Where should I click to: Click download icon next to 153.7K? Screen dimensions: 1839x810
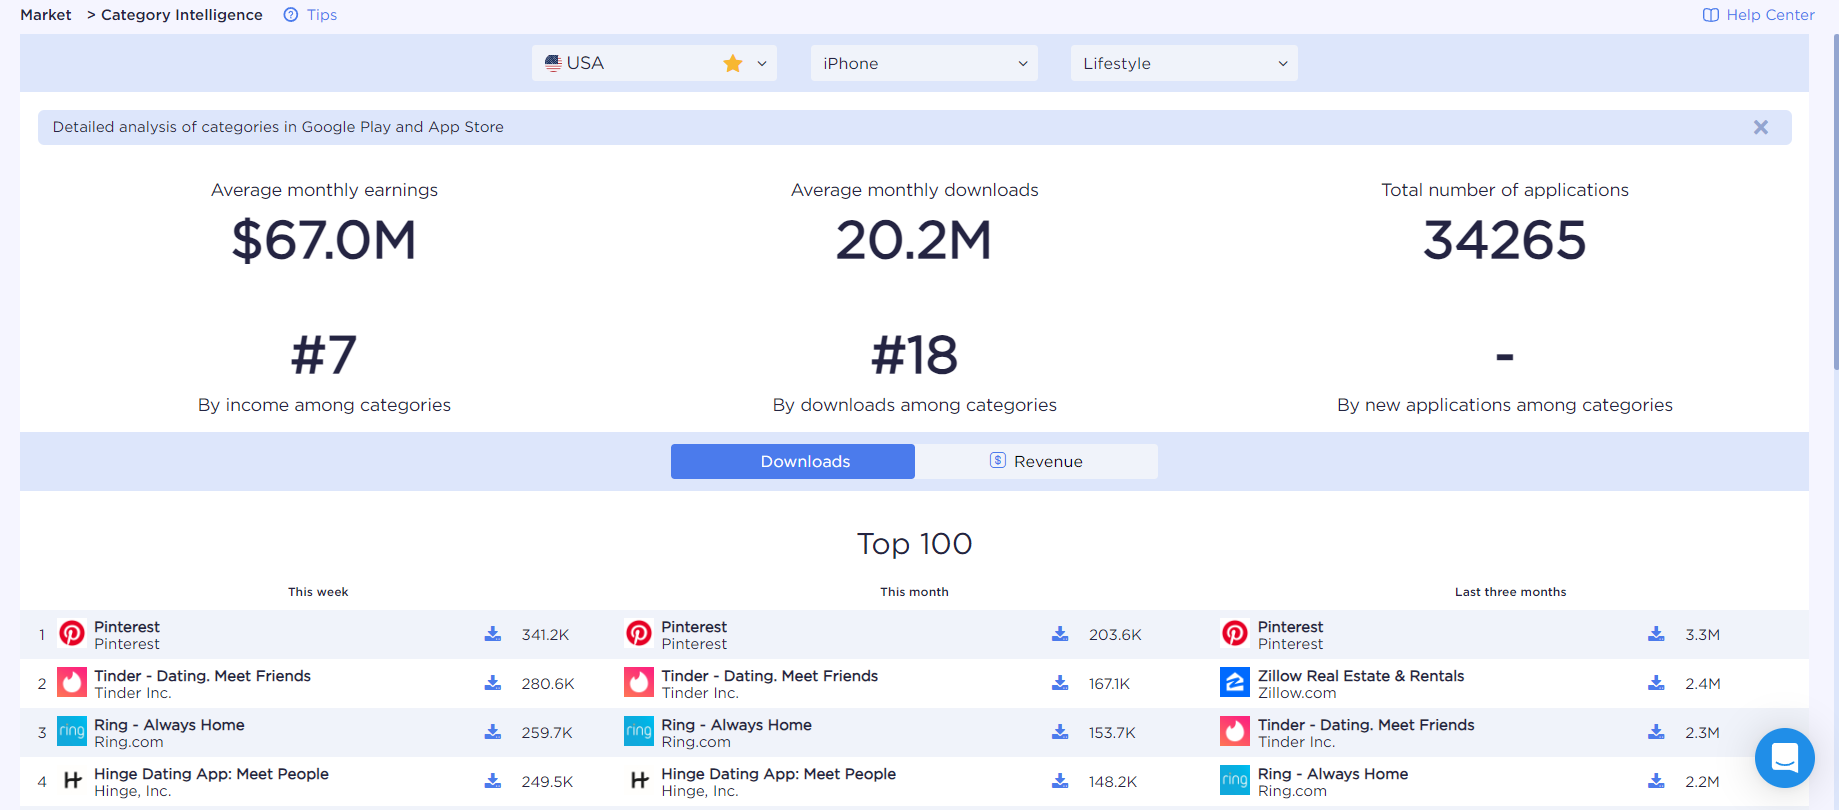1060,732
